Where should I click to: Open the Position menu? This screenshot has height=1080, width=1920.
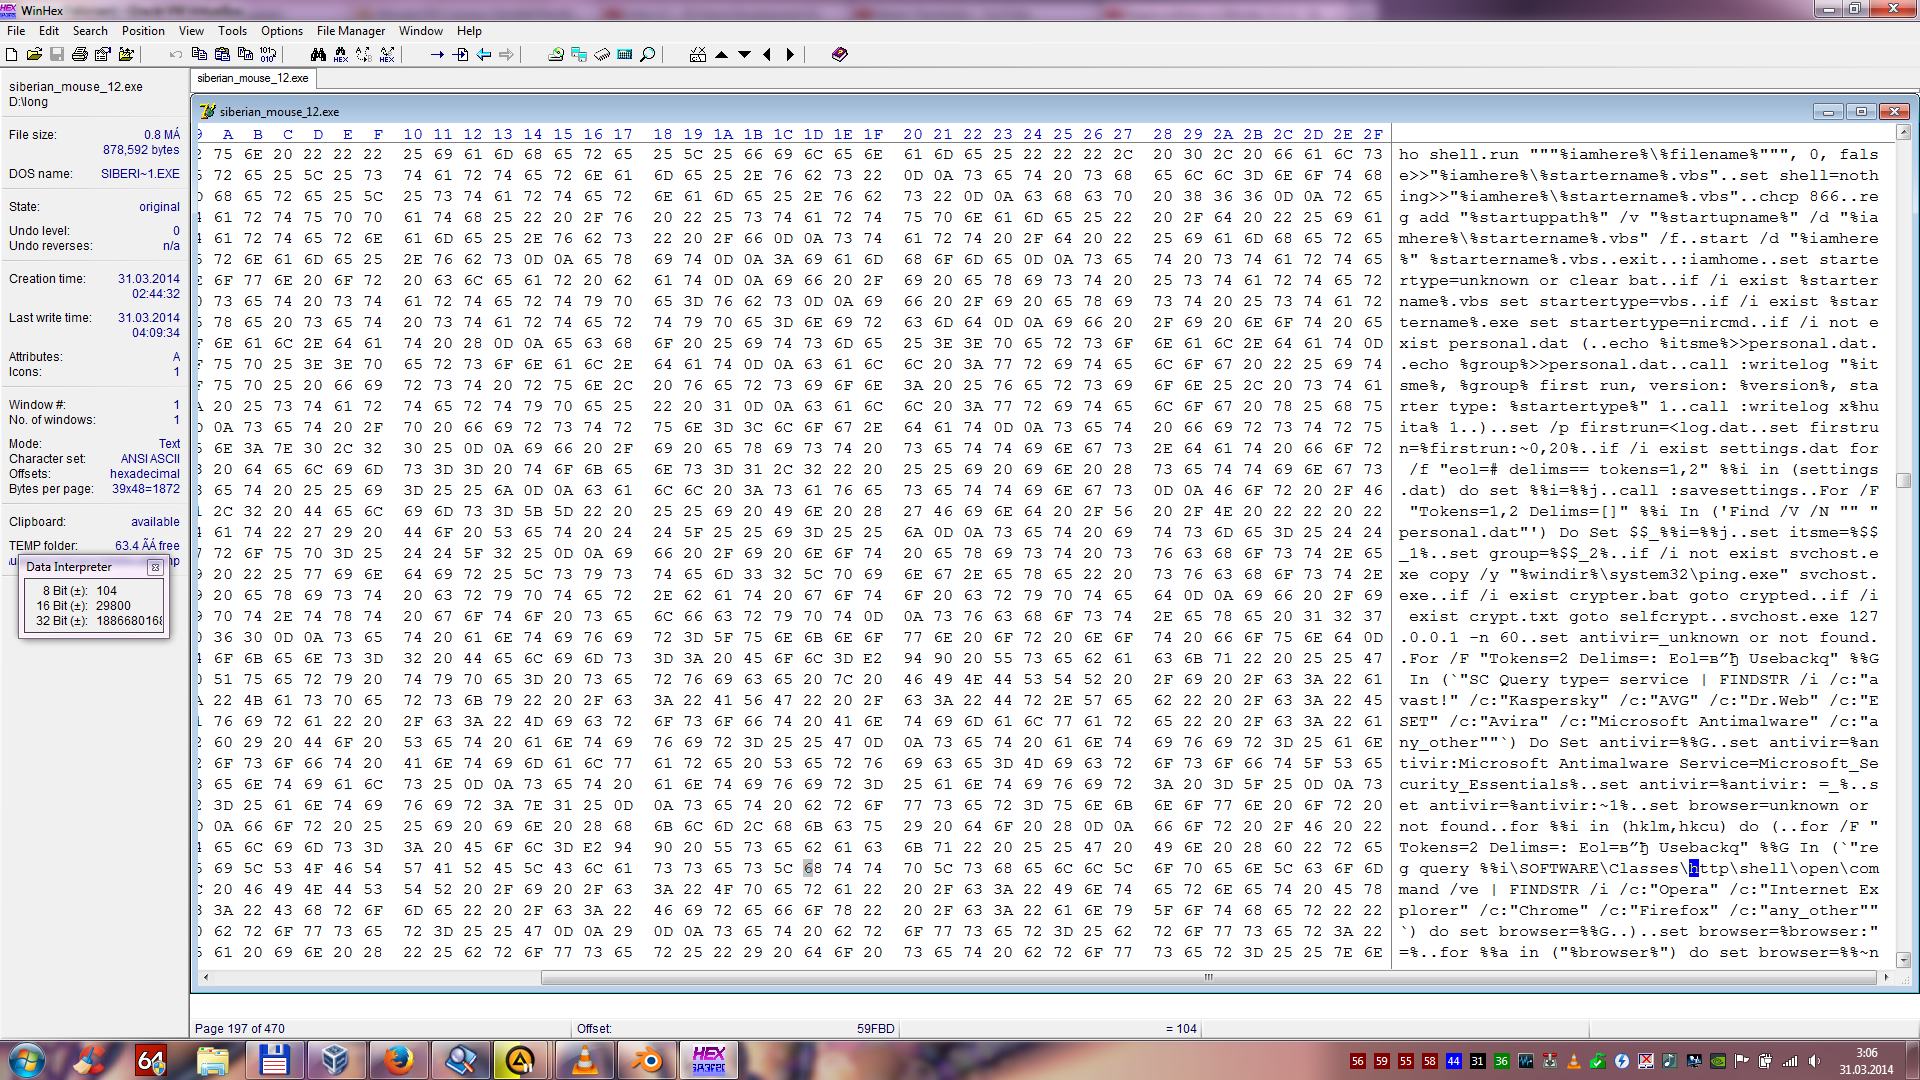(x=143, y=31)
